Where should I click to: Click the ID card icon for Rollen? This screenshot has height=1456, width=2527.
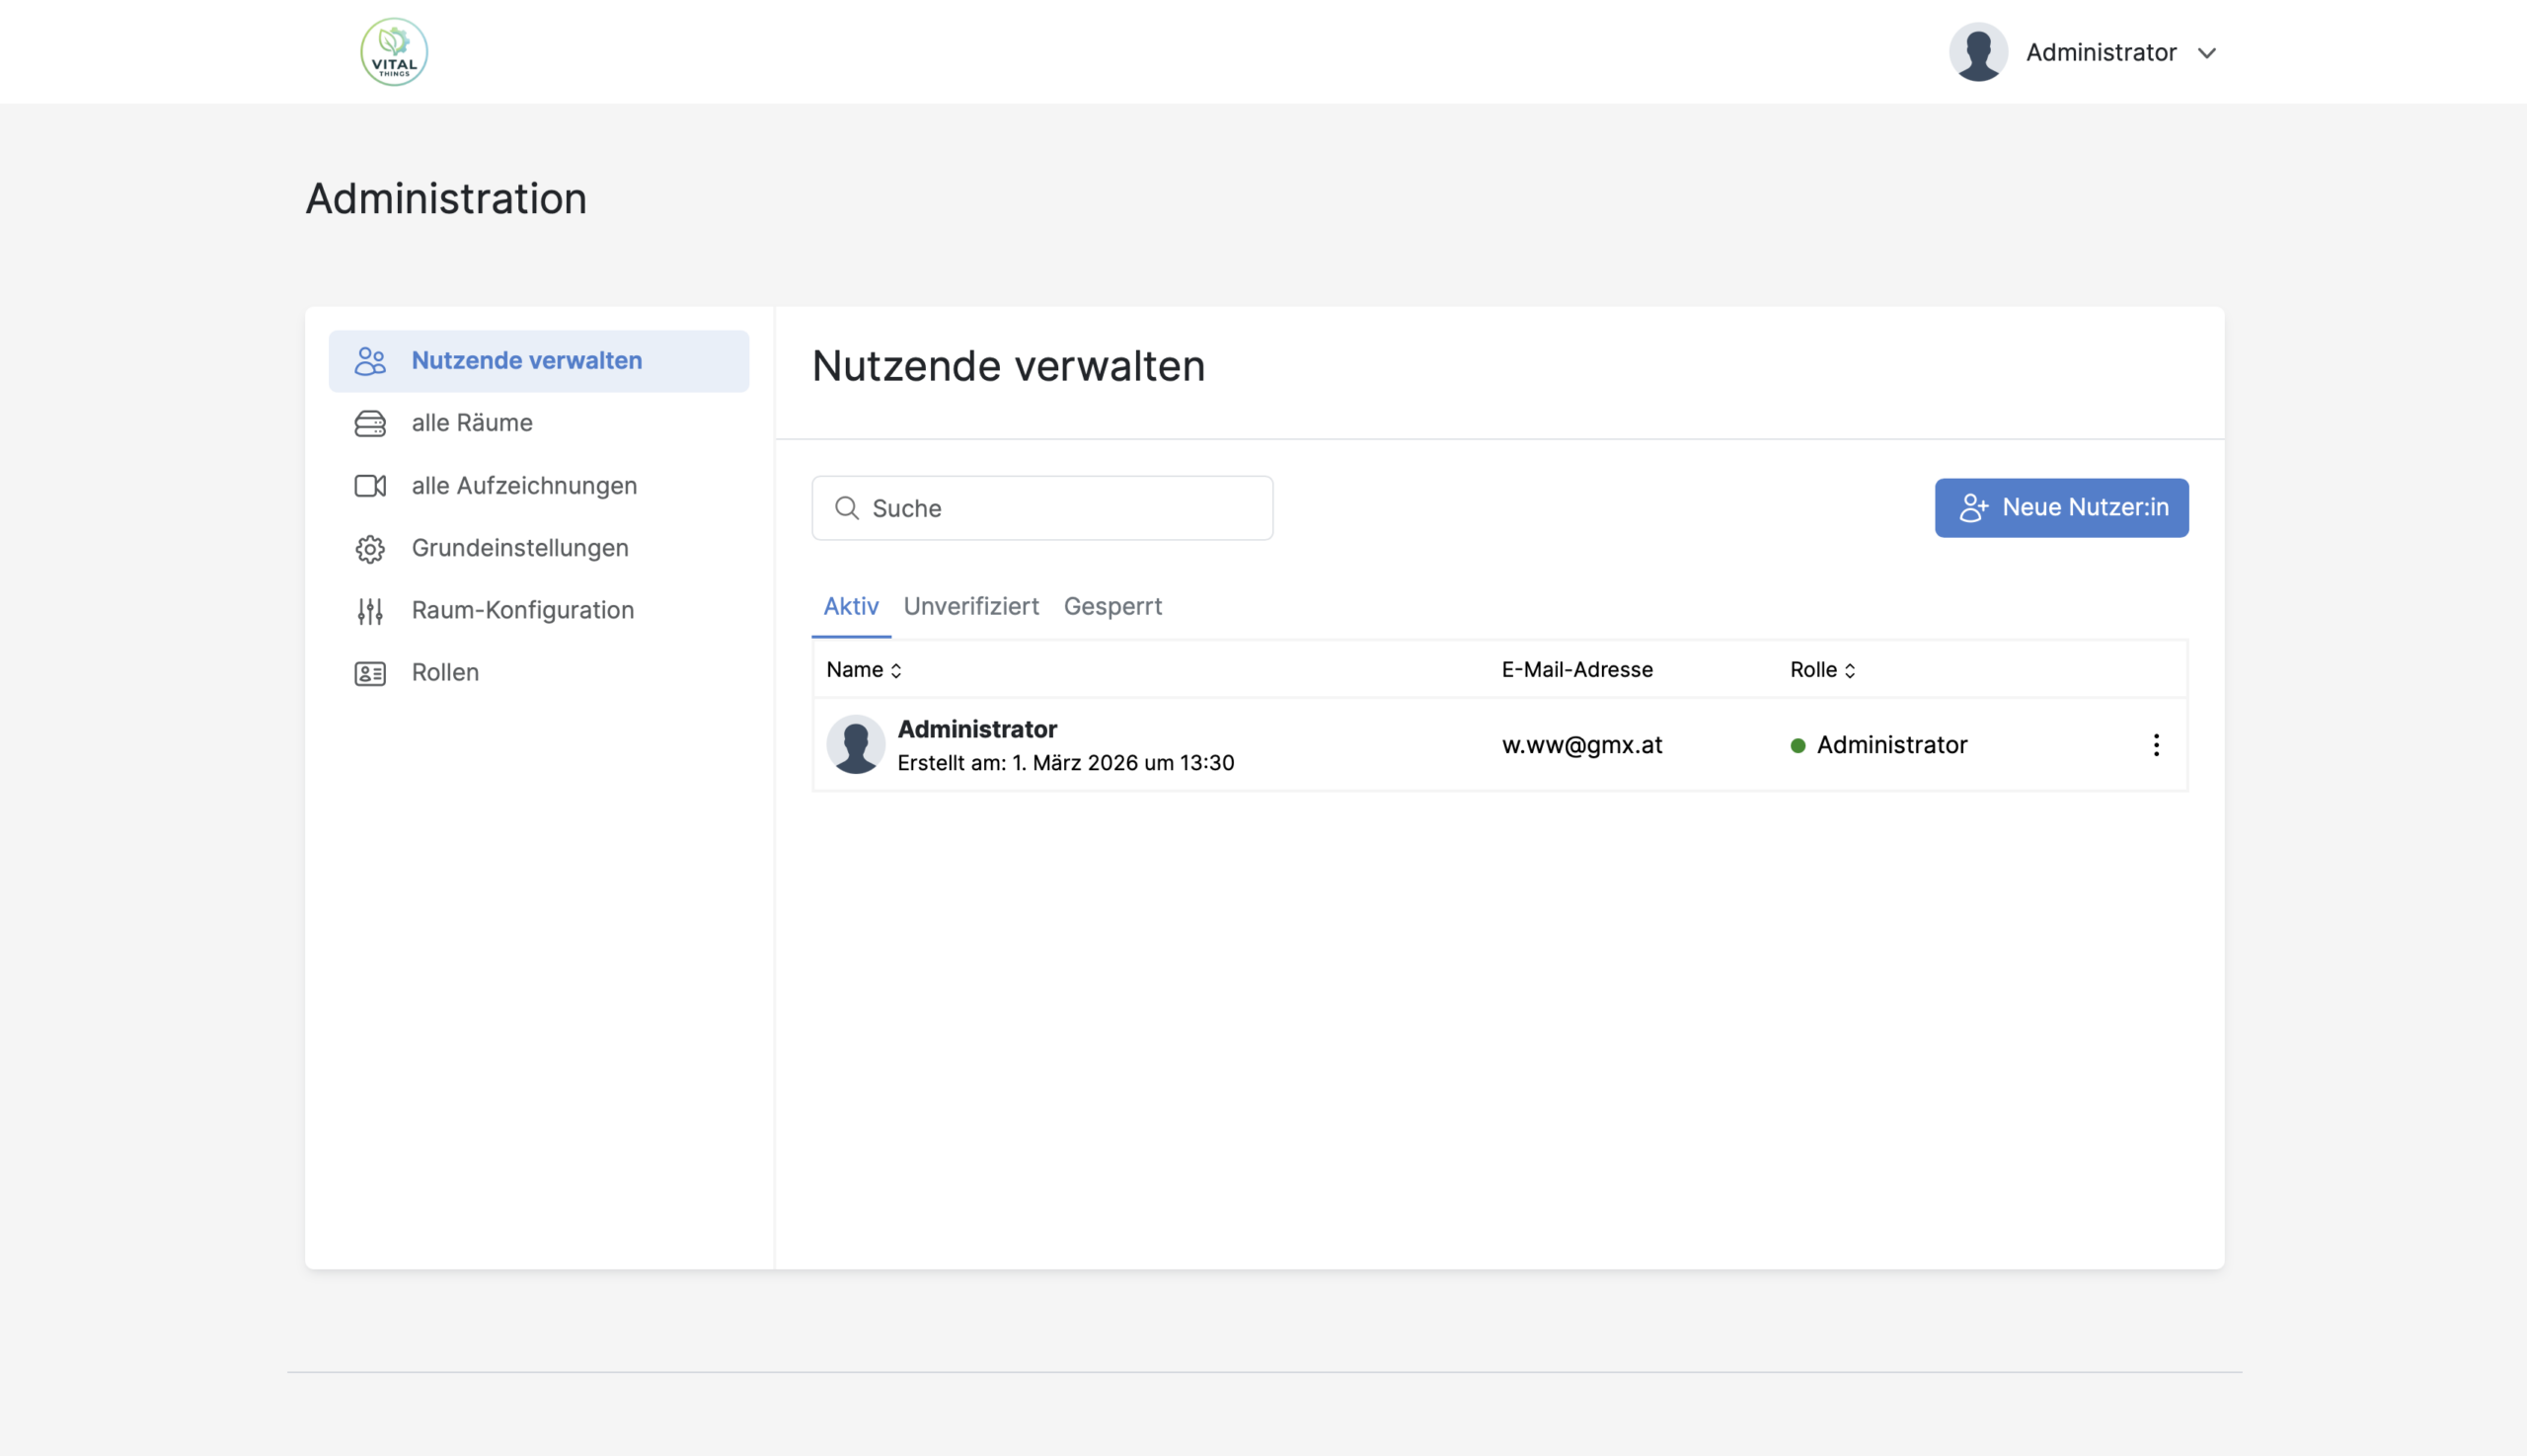370,673
